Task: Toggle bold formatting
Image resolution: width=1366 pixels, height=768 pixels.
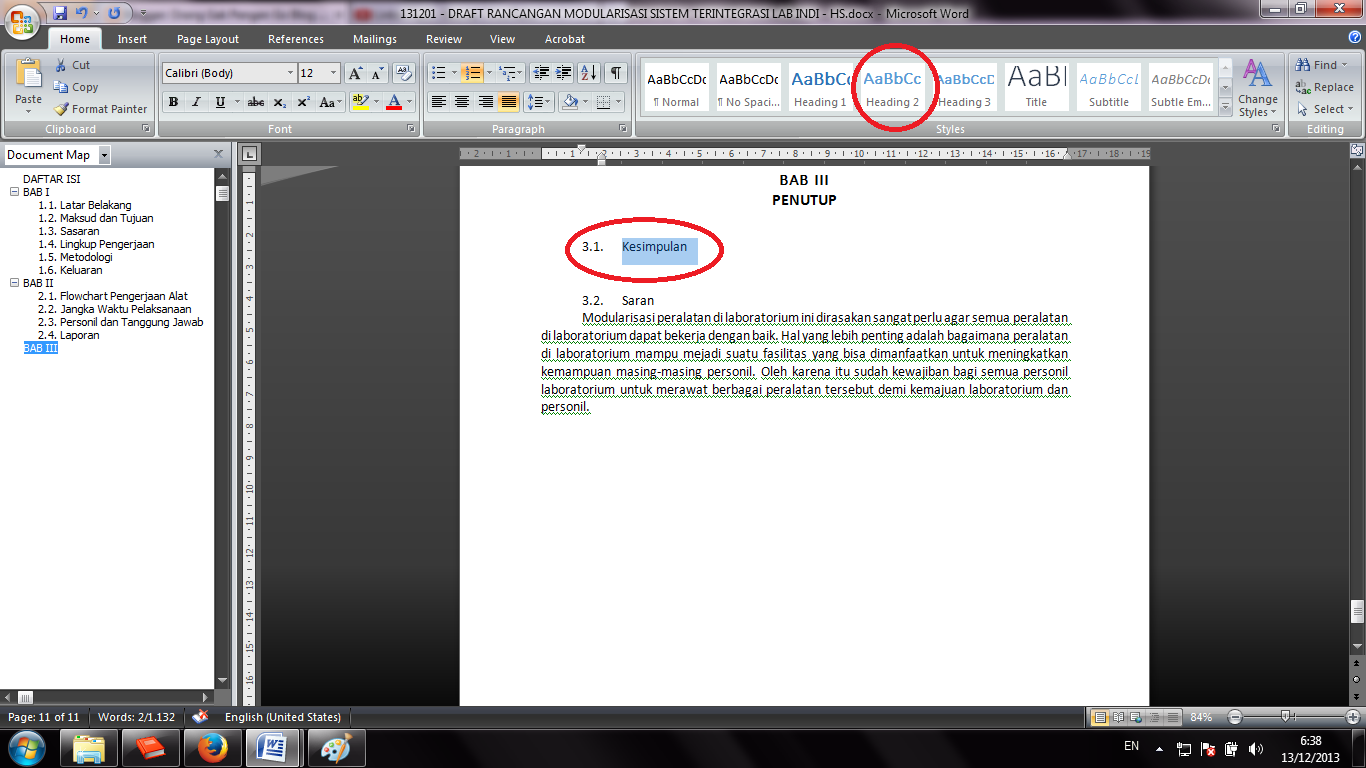Action: [x=173, y=102]
